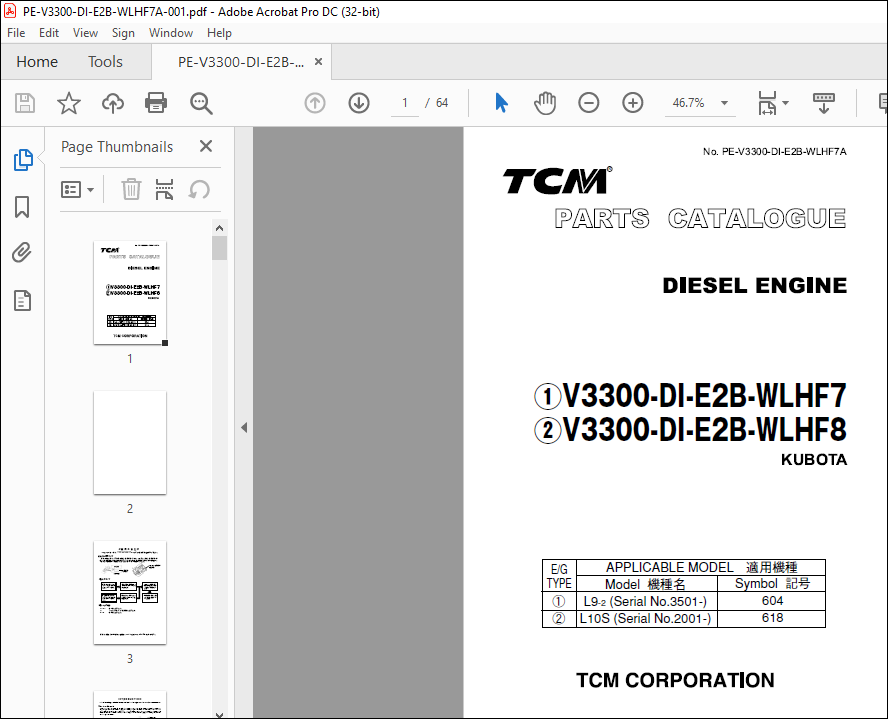Screen dimensions: 888x719
Task: Switch to the Tools tab
Action: point(105,62)
